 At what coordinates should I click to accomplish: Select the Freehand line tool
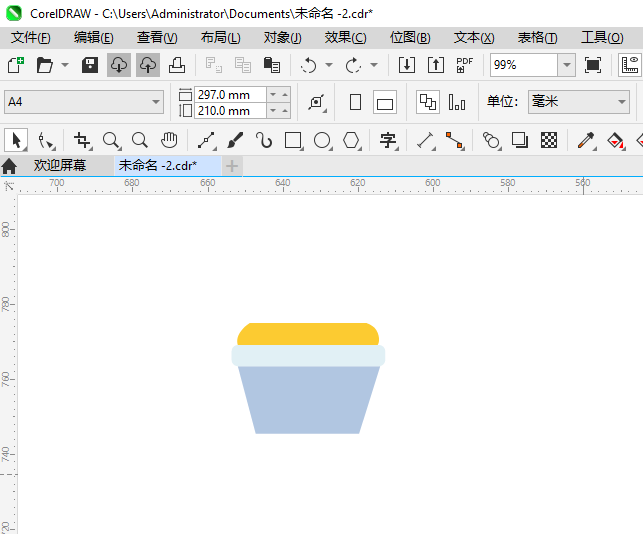(207, 141)
